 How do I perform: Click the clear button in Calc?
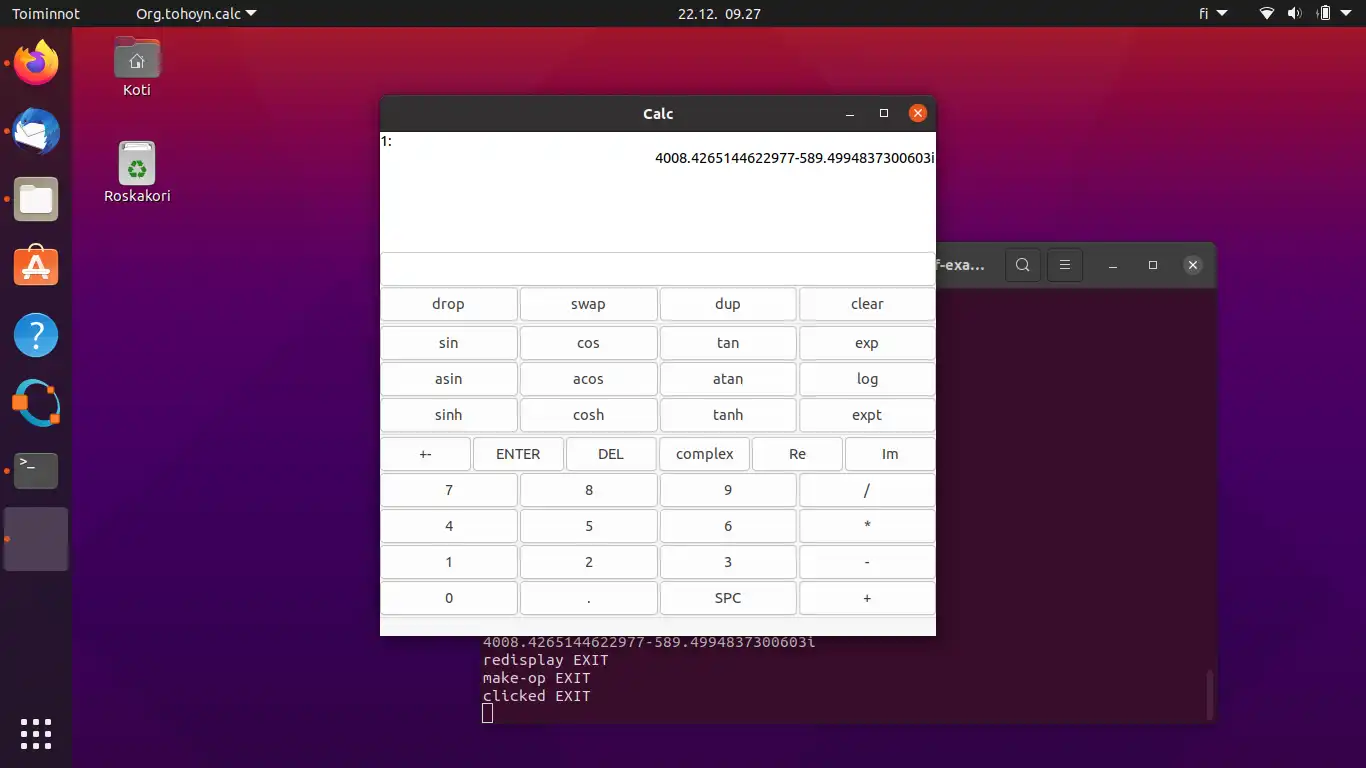(867, 304)
